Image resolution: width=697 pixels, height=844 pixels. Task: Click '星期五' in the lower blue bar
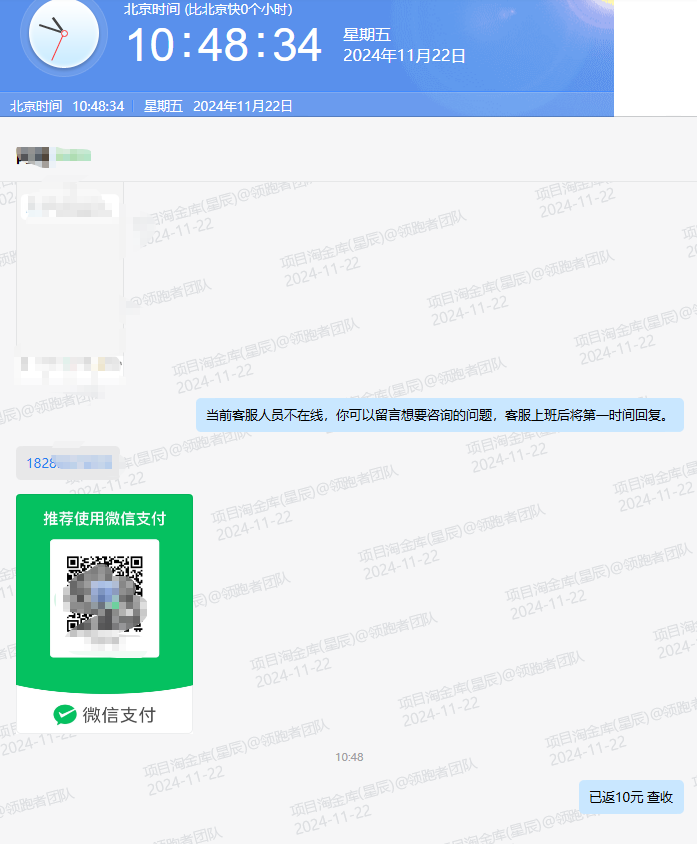coord(163,106)
